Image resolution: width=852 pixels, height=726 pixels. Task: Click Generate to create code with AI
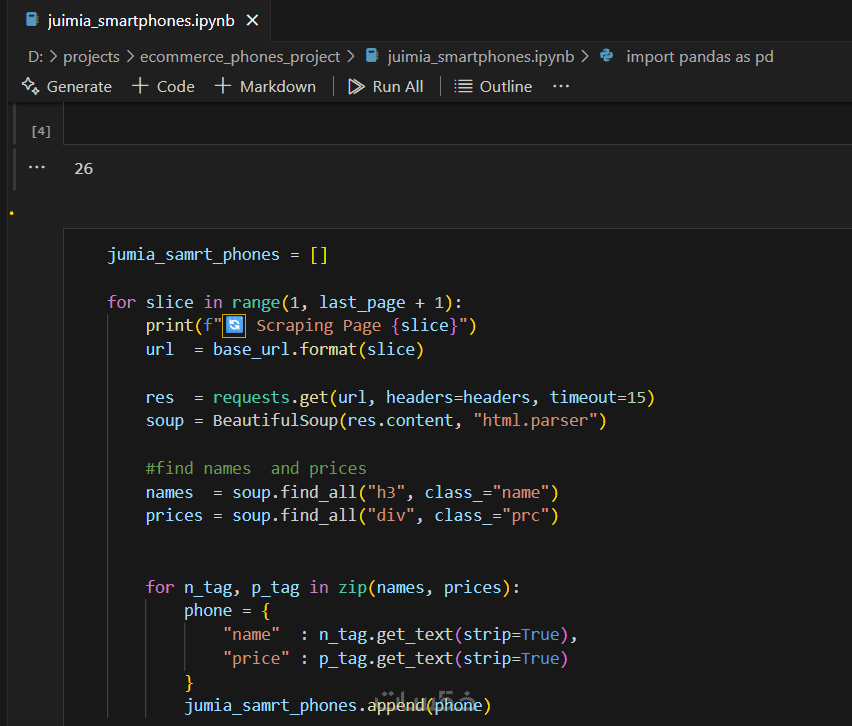(x=67, y=86)
